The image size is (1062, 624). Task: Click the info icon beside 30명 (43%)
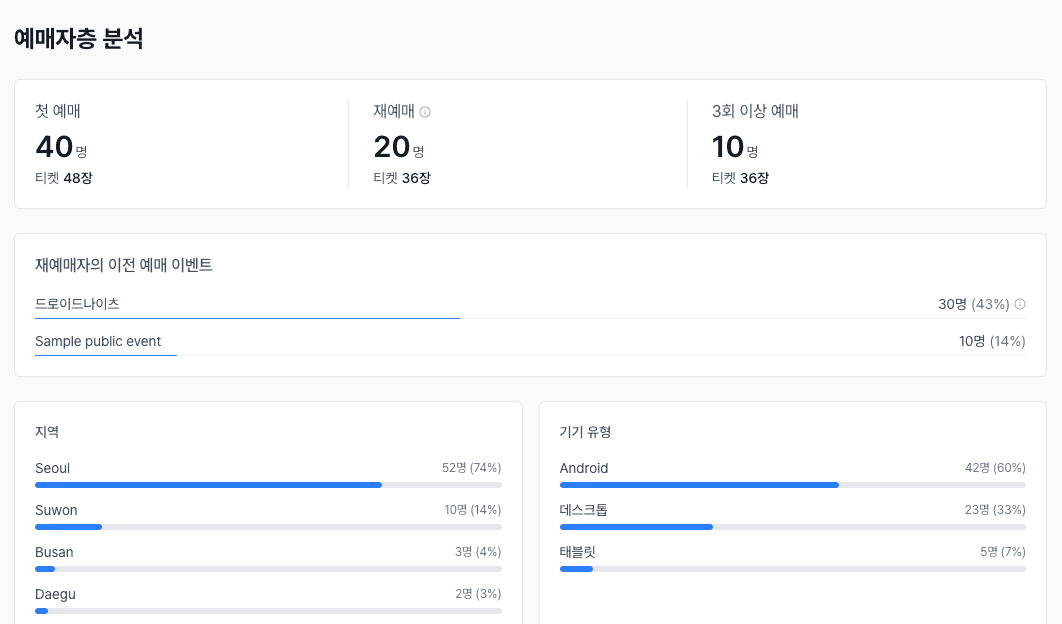tap(1020, 304)
